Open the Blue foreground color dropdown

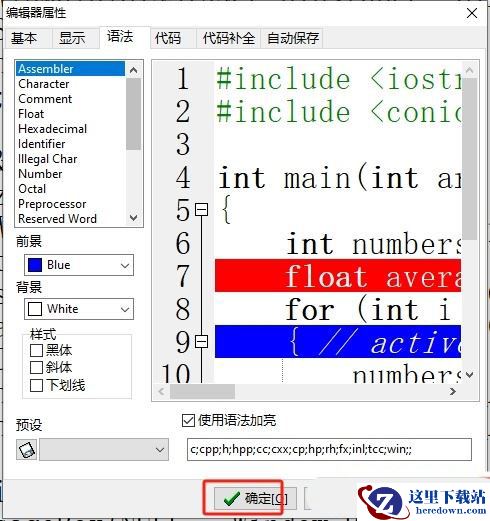(x=79, y=265)
